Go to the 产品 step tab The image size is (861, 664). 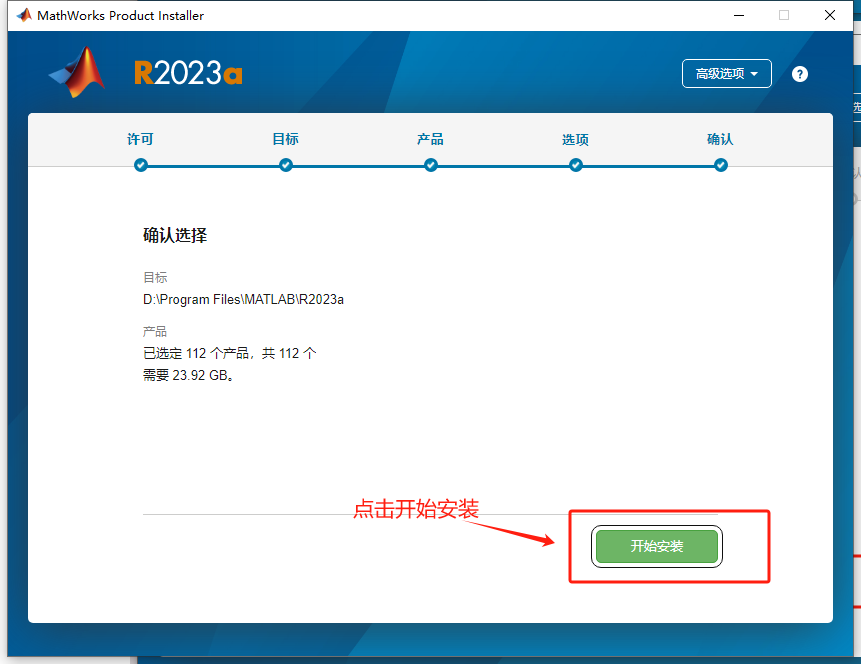[x=430, y=139]
